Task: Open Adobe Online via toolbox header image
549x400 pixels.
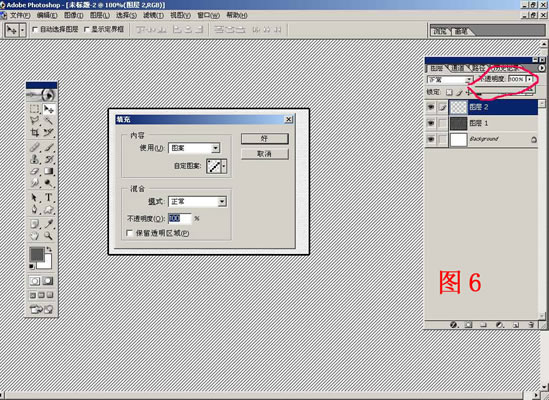Action: coord(41,95)
